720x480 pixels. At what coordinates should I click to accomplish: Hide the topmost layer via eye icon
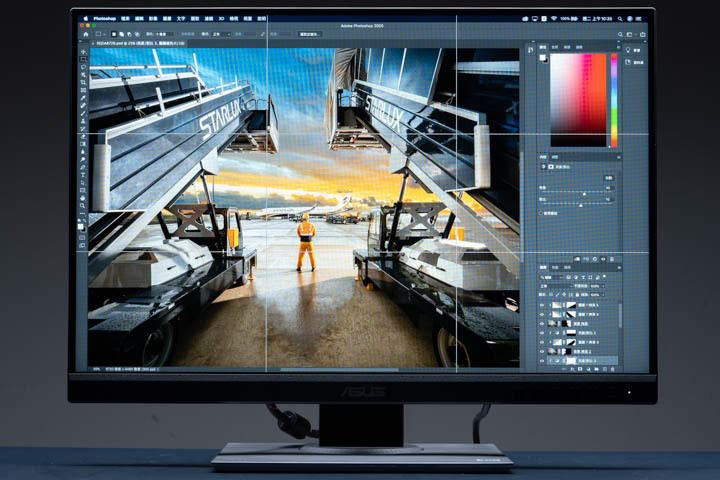point(542,305)
